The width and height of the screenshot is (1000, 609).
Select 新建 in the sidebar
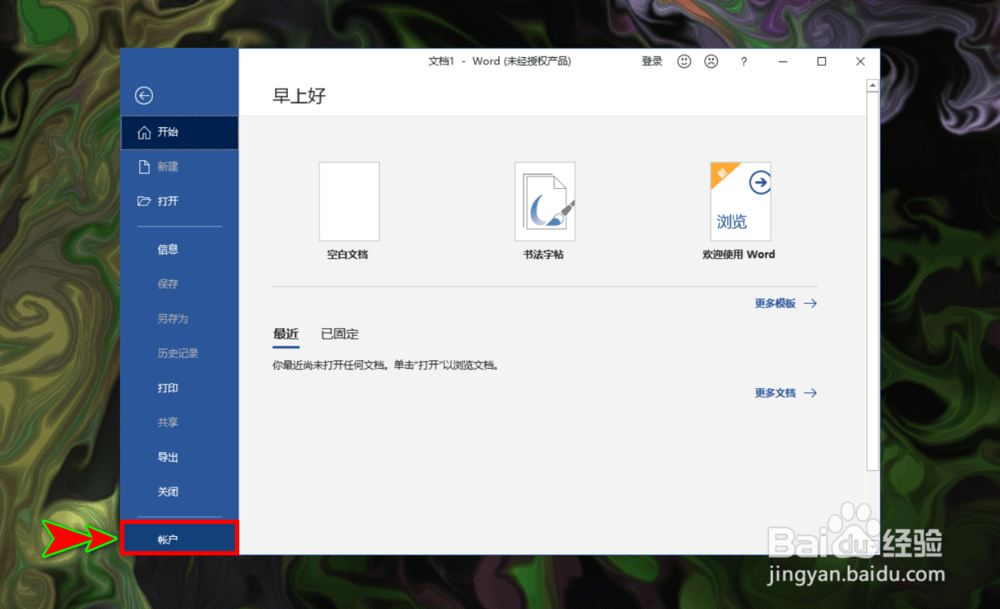point(179,166)
